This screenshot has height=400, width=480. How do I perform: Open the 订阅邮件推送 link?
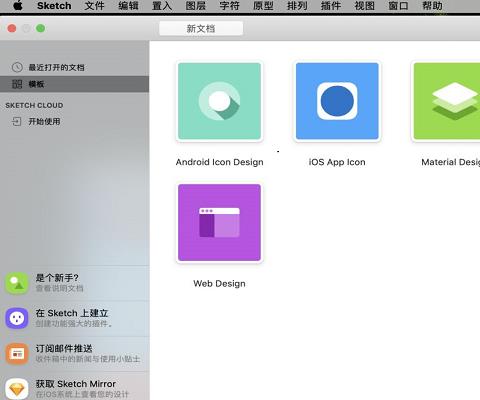tap(64, 349)
